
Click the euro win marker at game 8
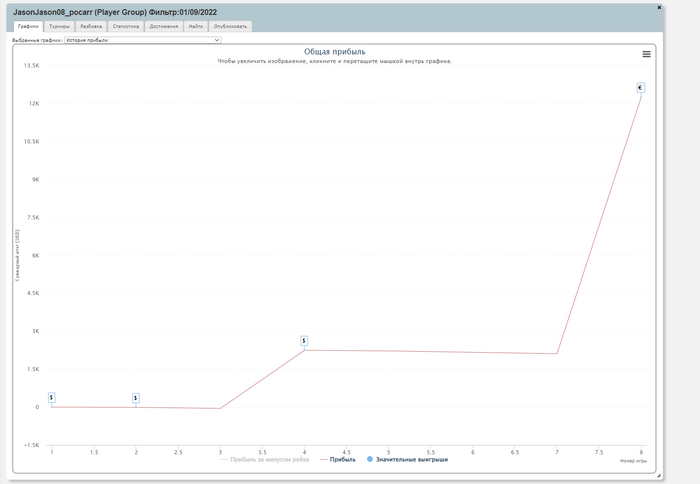641,88
